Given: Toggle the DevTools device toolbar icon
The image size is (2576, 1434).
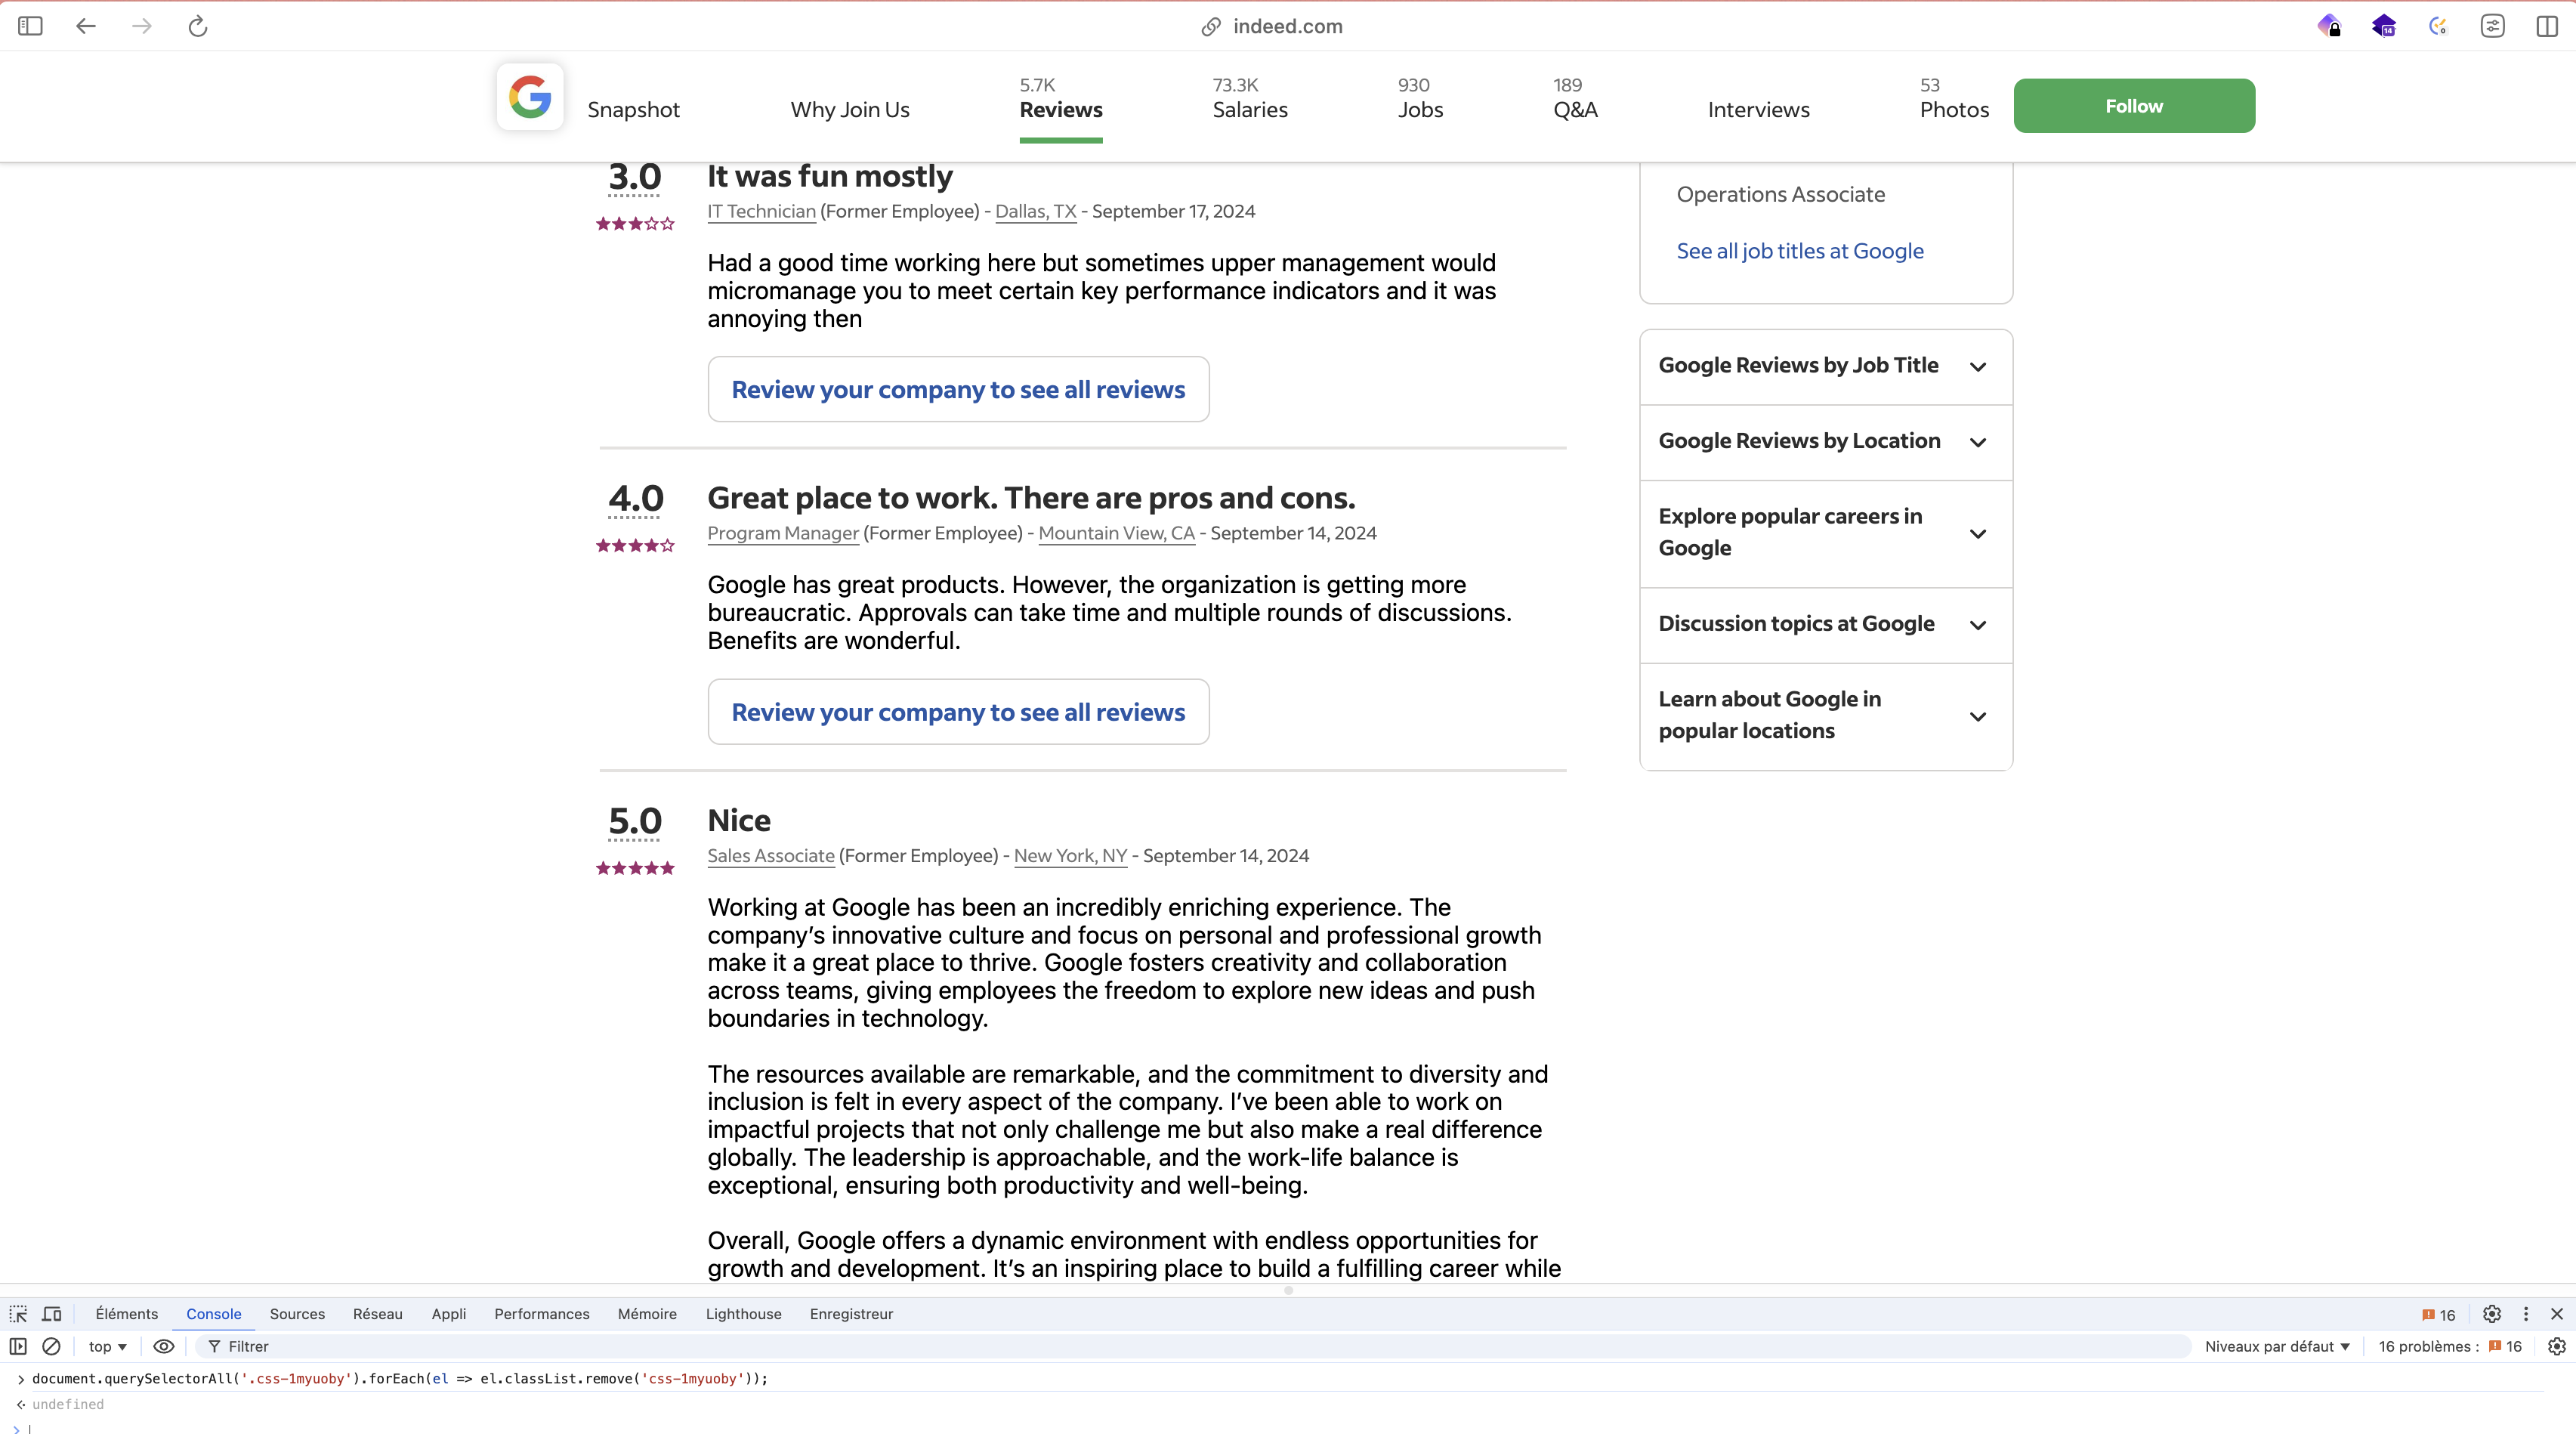Looking at the screenshot, I should [x=52, y=1314].
